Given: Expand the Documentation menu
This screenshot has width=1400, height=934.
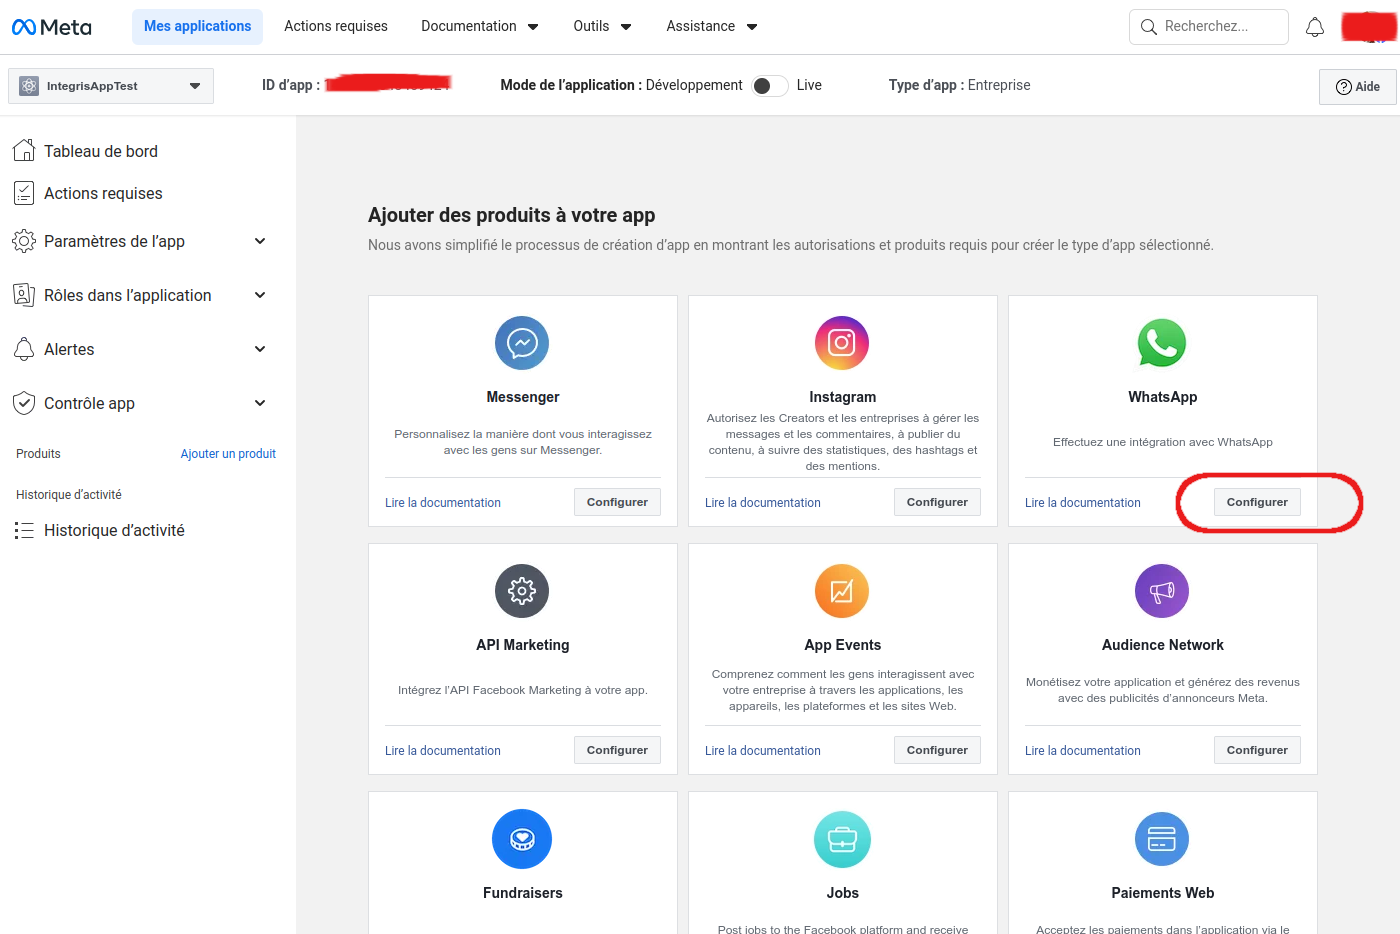Looking at the screenshot, I should [x=480, y=27].
